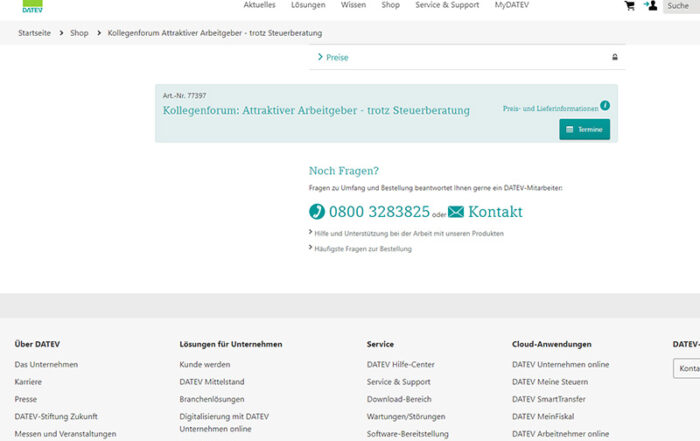Go to Startseite breadcrumb
The image size is (700, 441).
34,33
